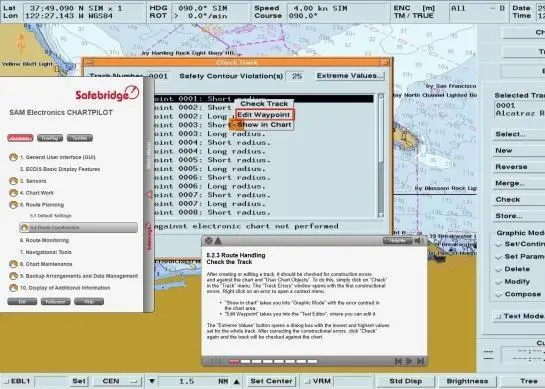Go to previous tutorial step
545x389 pixels.
398,362
